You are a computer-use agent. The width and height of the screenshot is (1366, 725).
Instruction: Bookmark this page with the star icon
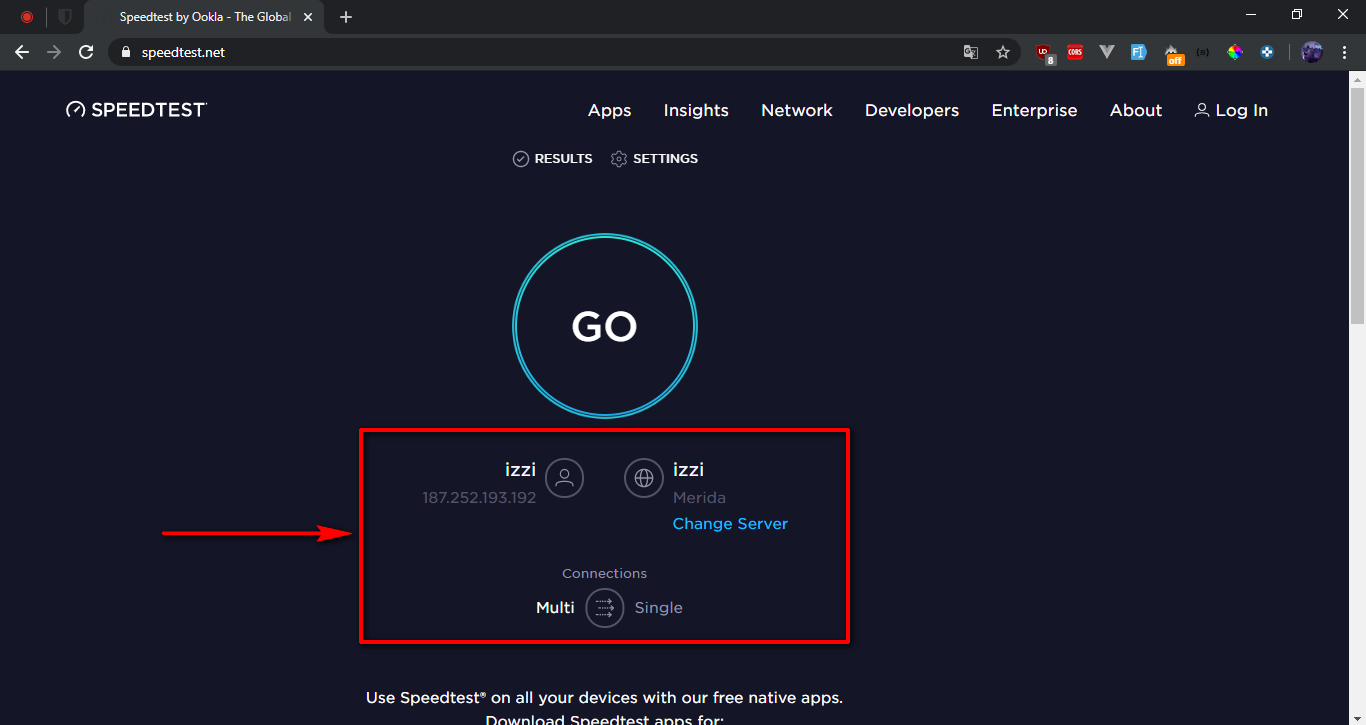(1002, 52)
